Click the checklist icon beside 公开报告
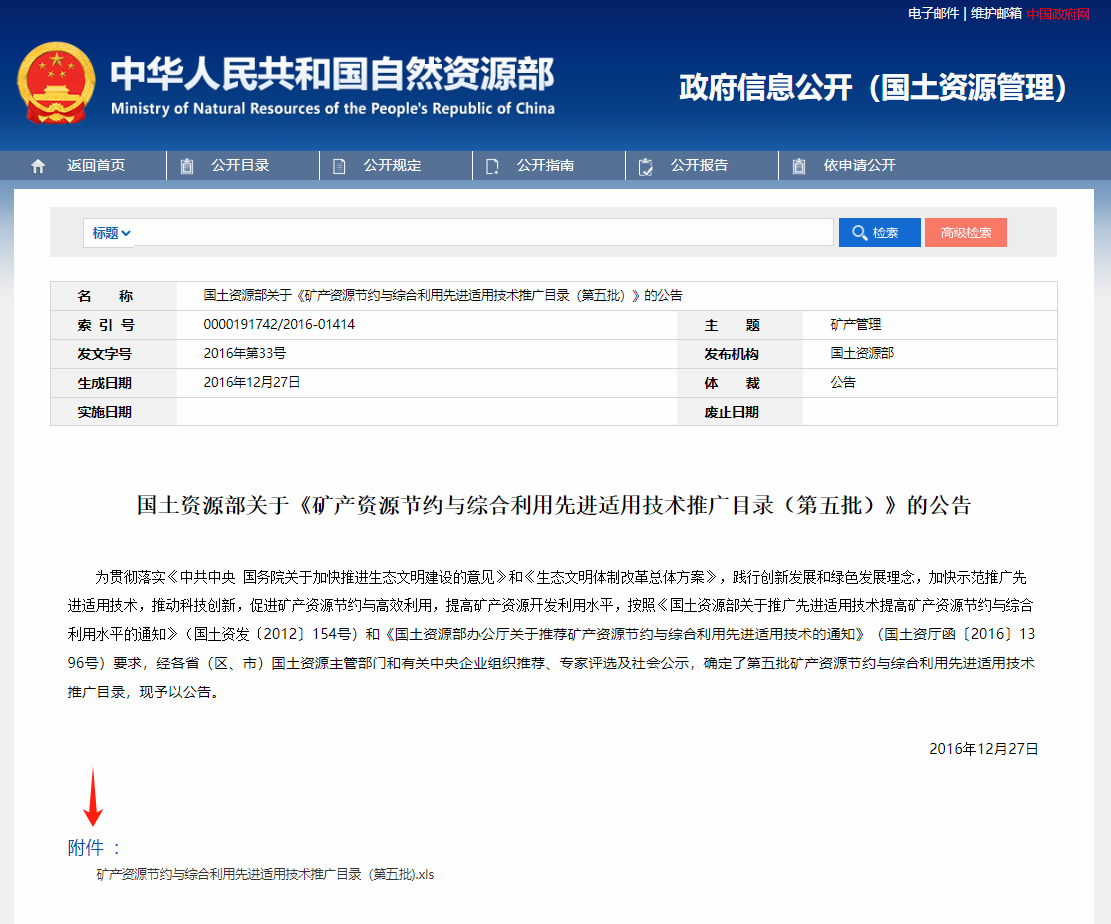Viewport: 1111px width, 924px height. point(645,166)
